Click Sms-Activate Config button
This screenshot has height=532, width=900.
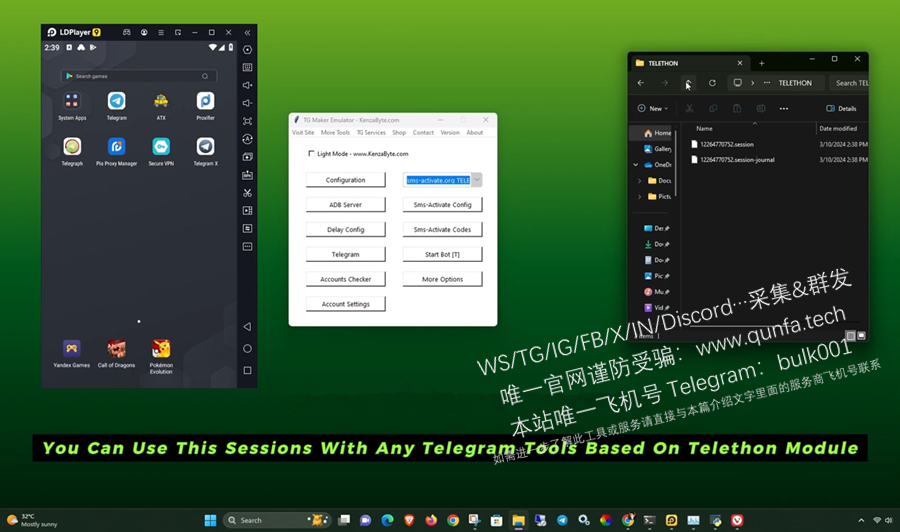tap(443, 205)
